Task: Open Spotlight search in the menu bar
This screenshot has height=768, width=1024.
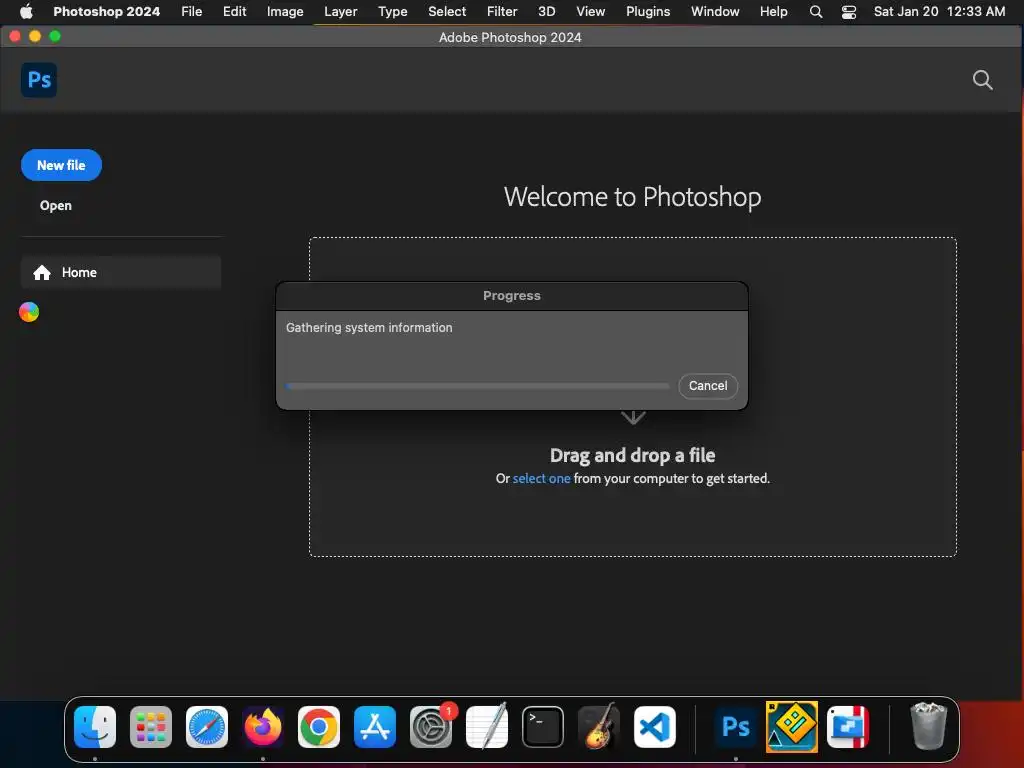Action: (816, 11)
